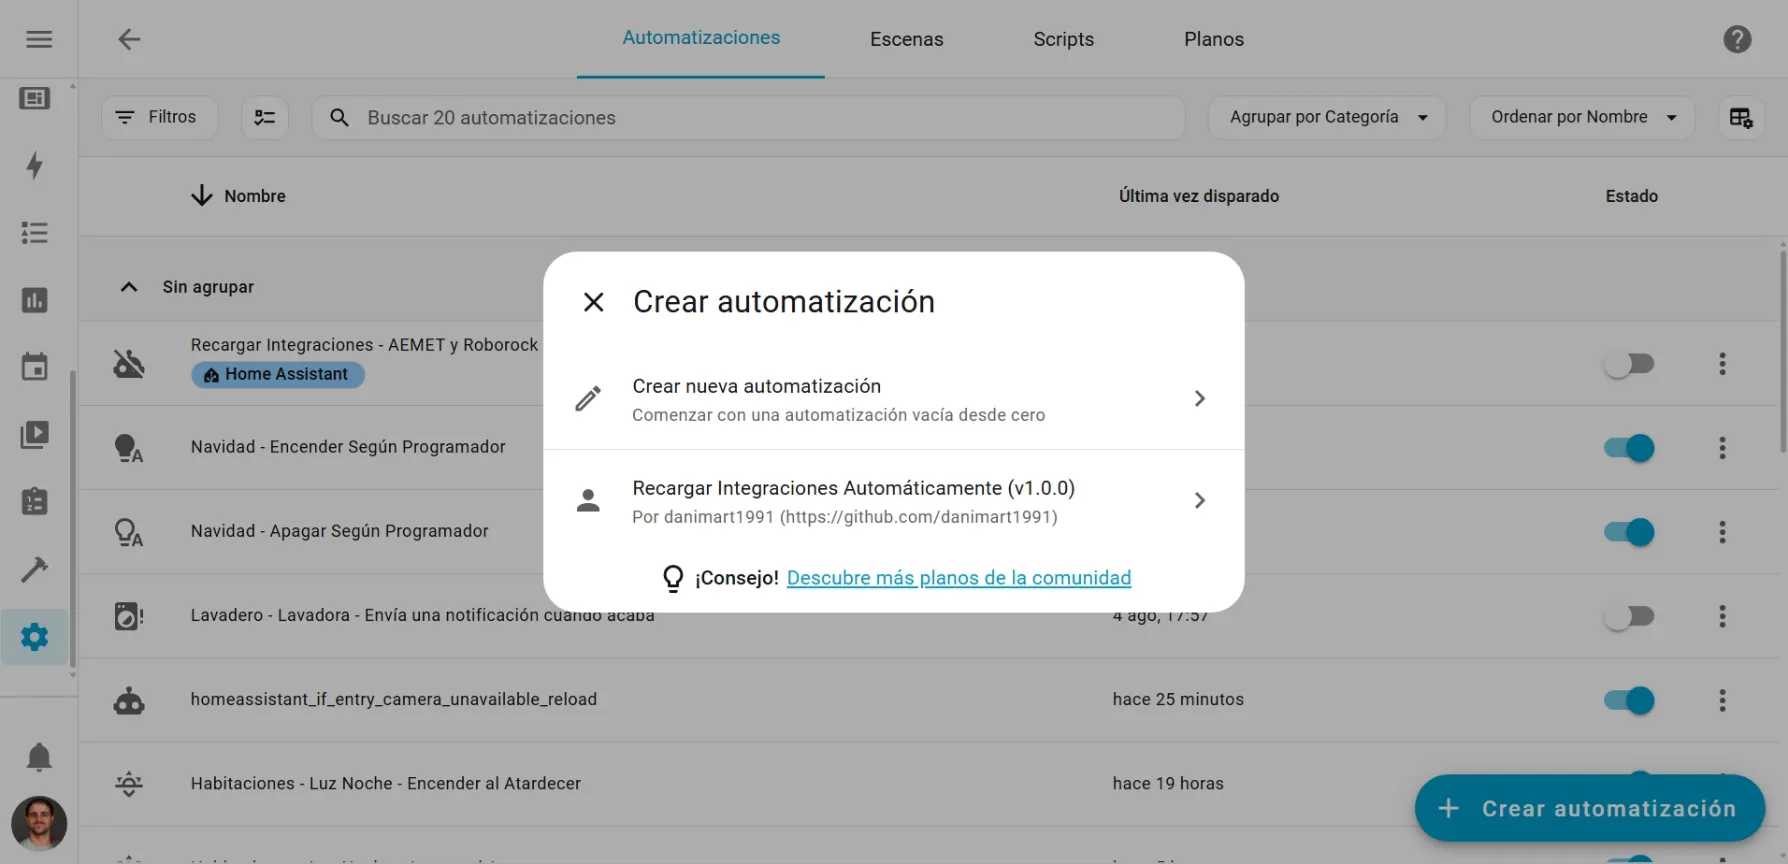Toggle selection mode icon next to Filtros

pyautogui.click(x=265, y=117)
